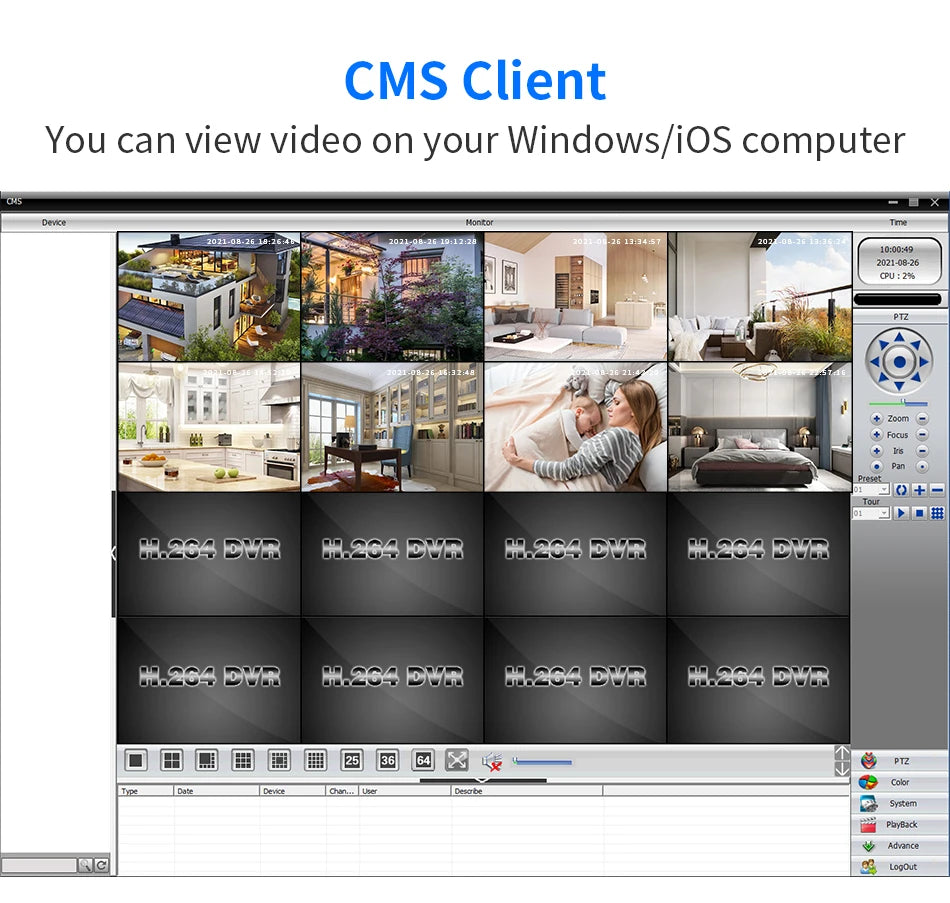The height and width of the screenshot is (903, 950).
Task: Select the thirteen-view layout icon
Action: coord(279,760)
